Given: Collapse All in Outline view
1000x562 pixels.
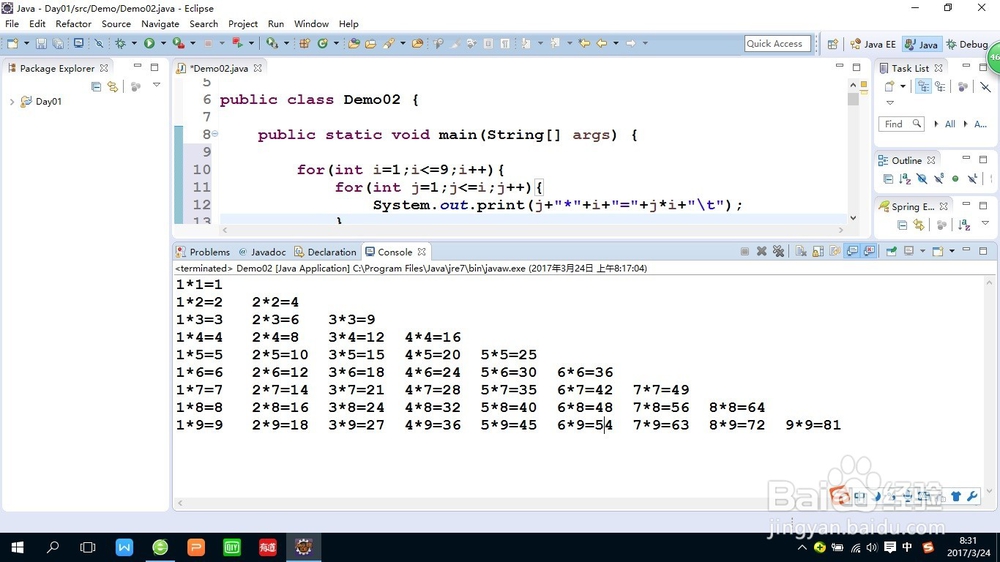Looking at the screenshot, I should [x=888, y=179].
